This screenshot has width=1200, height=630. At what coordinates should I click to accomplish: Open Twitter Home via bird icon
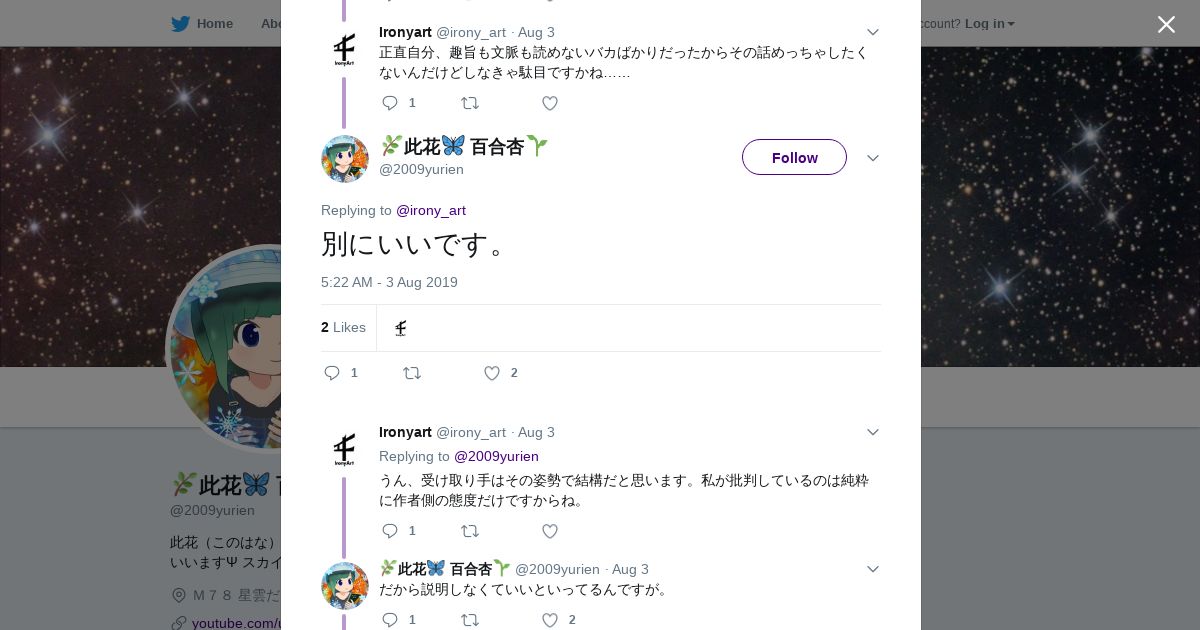[x=180, y=23]
